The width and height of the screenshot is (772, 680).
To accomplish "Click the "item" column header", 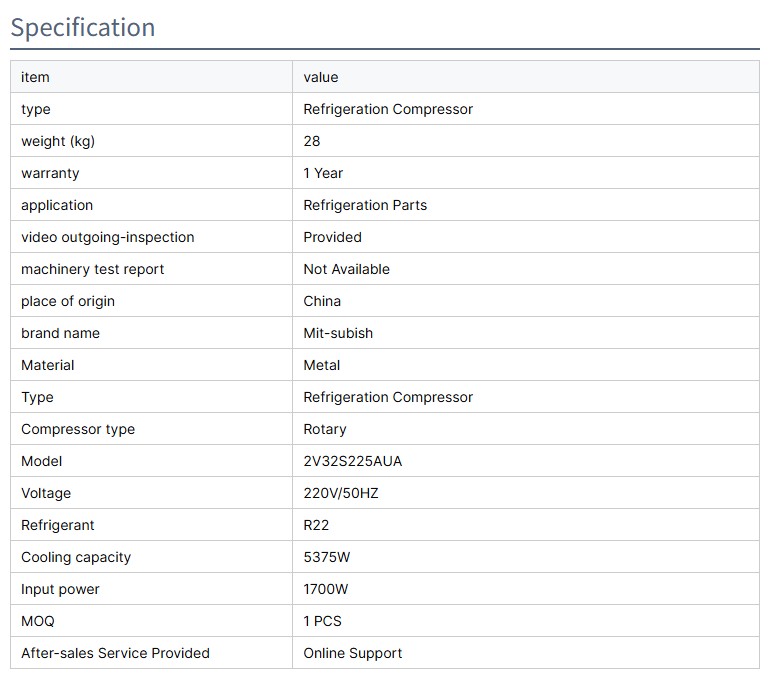I will 35,77.
